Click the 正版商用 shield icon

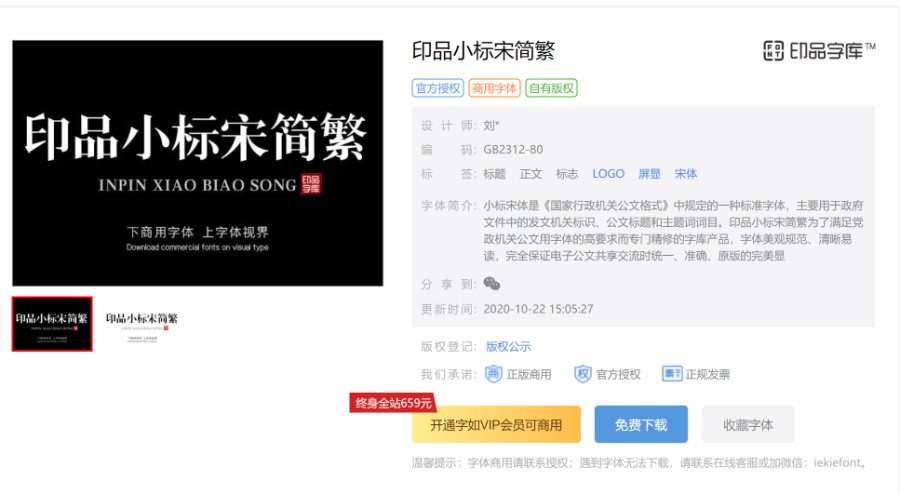[494, 374]
